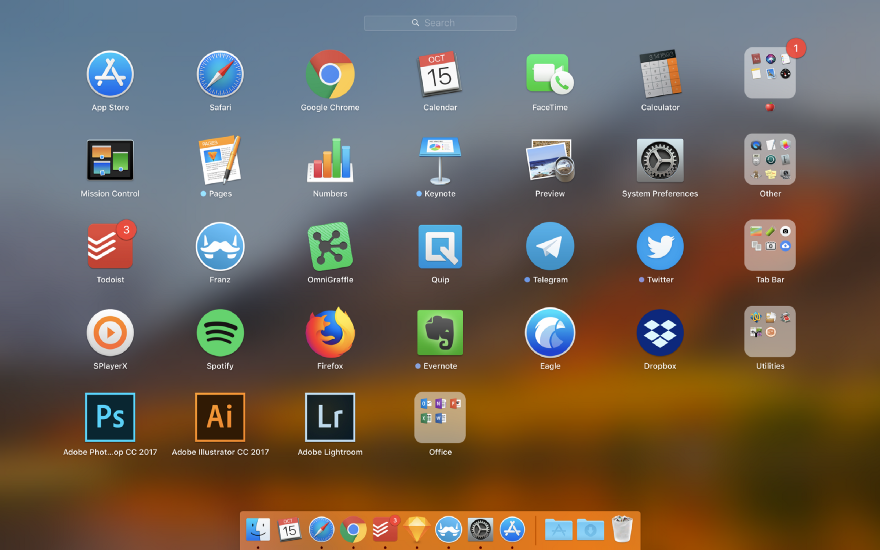The width and height of the screenshot is (880, 550).
Task: Launch Todoist with the 3 badge
Action: point(110,246)
